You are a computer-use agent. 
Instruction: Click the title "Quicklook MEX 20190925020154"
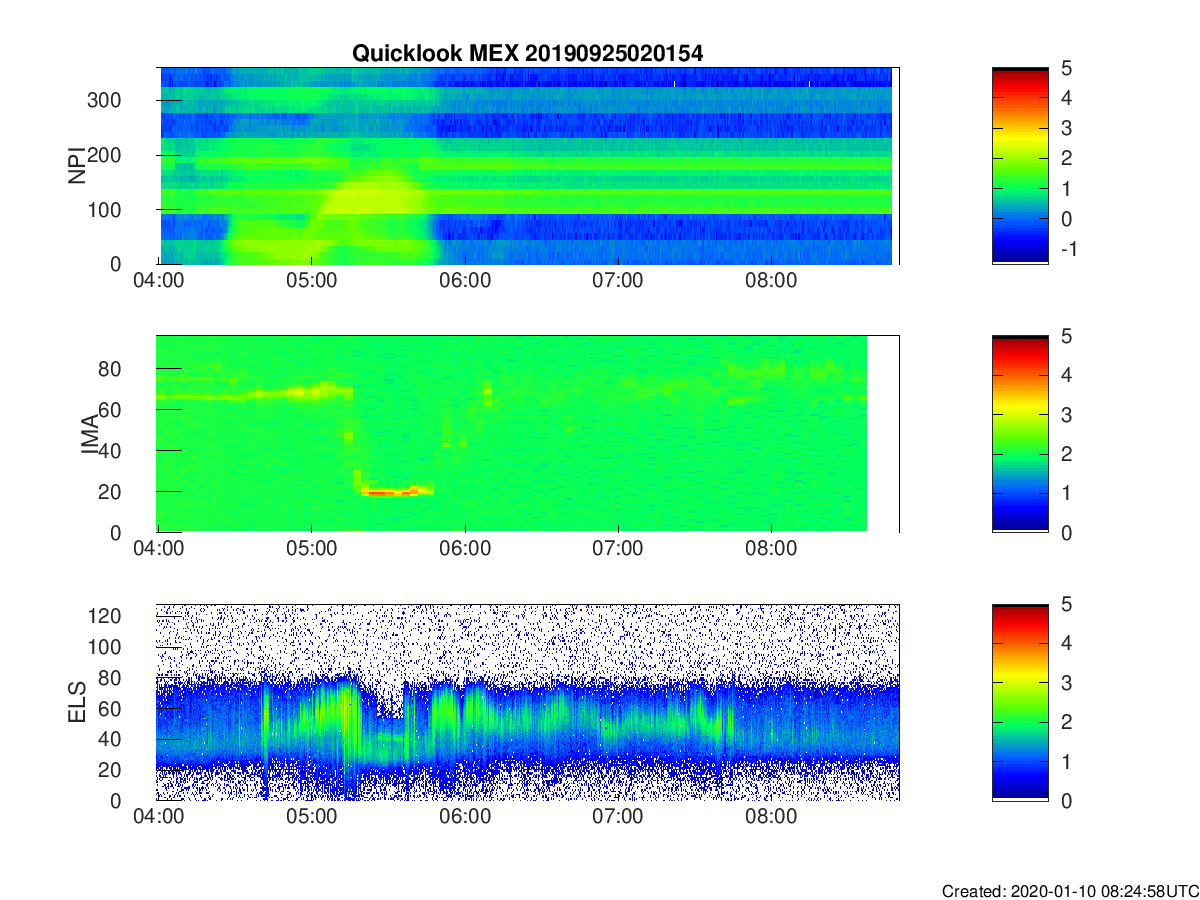coord(527,54)
